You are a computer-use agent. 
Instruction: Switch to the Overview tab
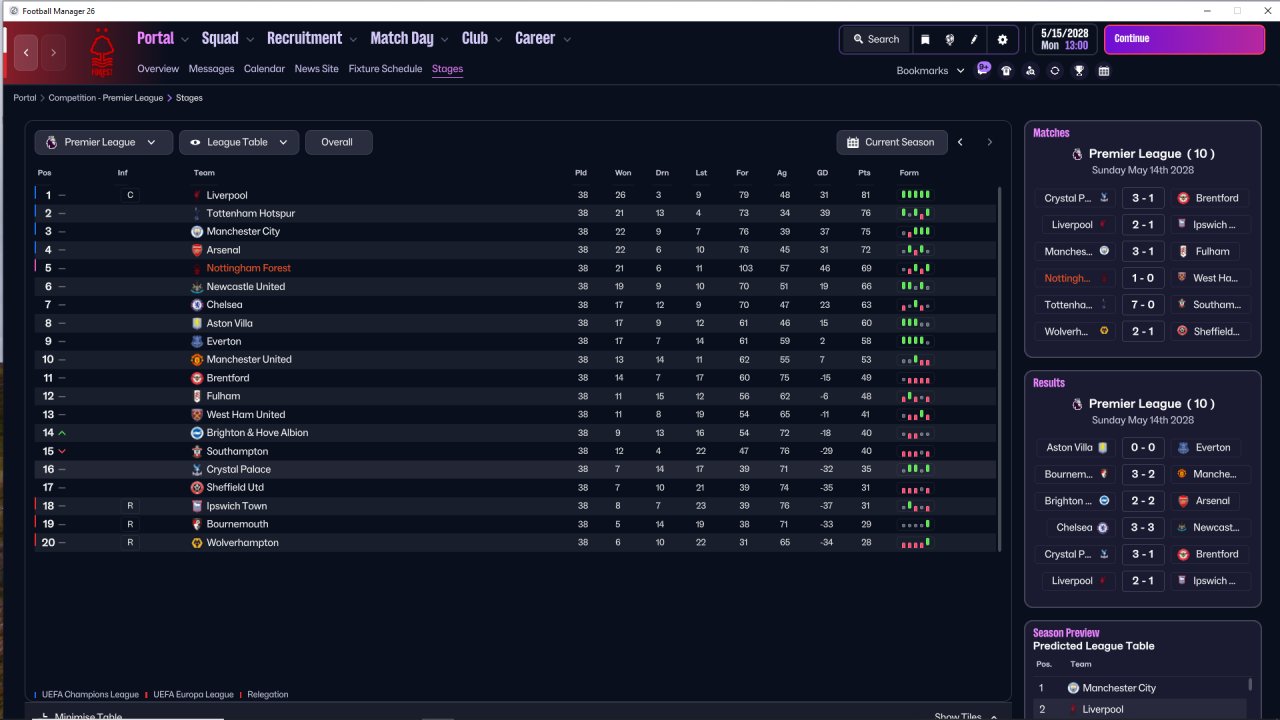pos(158,69)
